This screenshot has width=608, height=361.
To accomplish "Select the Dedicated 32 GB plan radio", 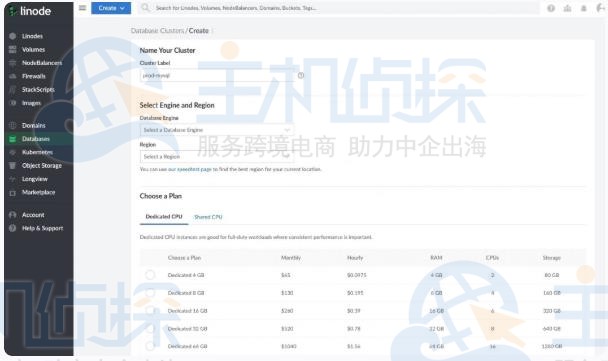I will click(150, 328).
